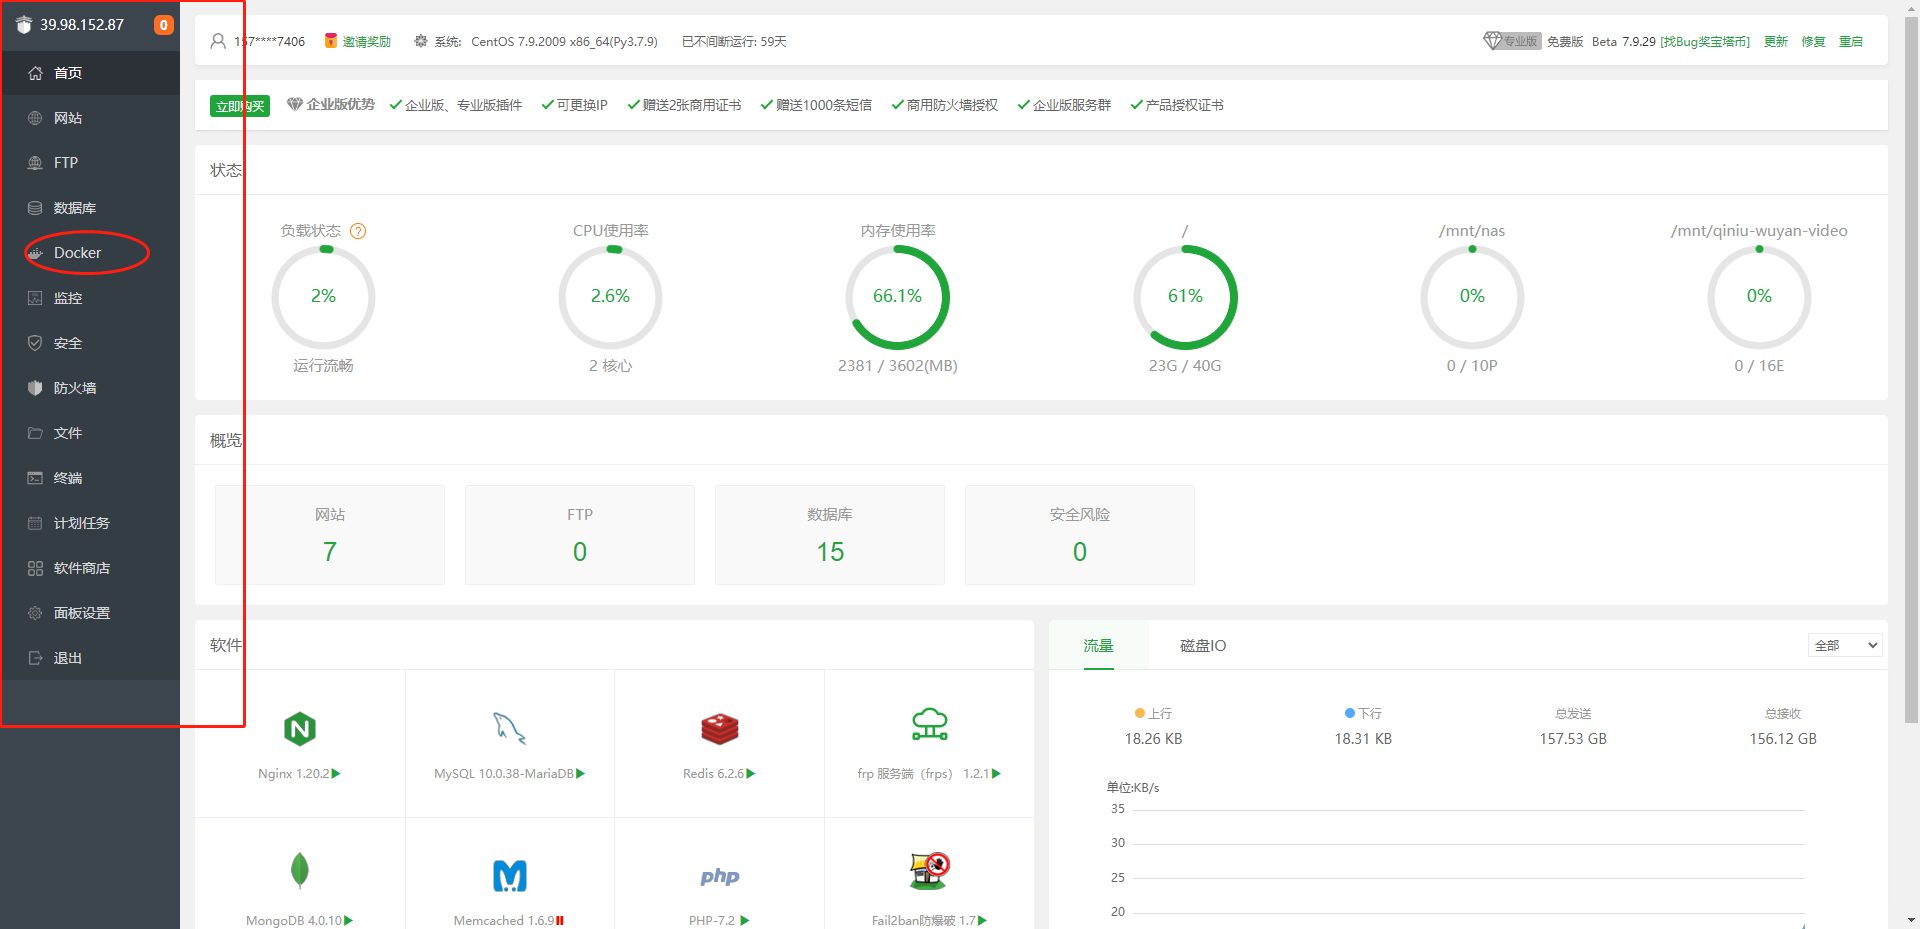1920x929 pixels.
Task: Open FTP management in sidebar
Action: (90, 163)
